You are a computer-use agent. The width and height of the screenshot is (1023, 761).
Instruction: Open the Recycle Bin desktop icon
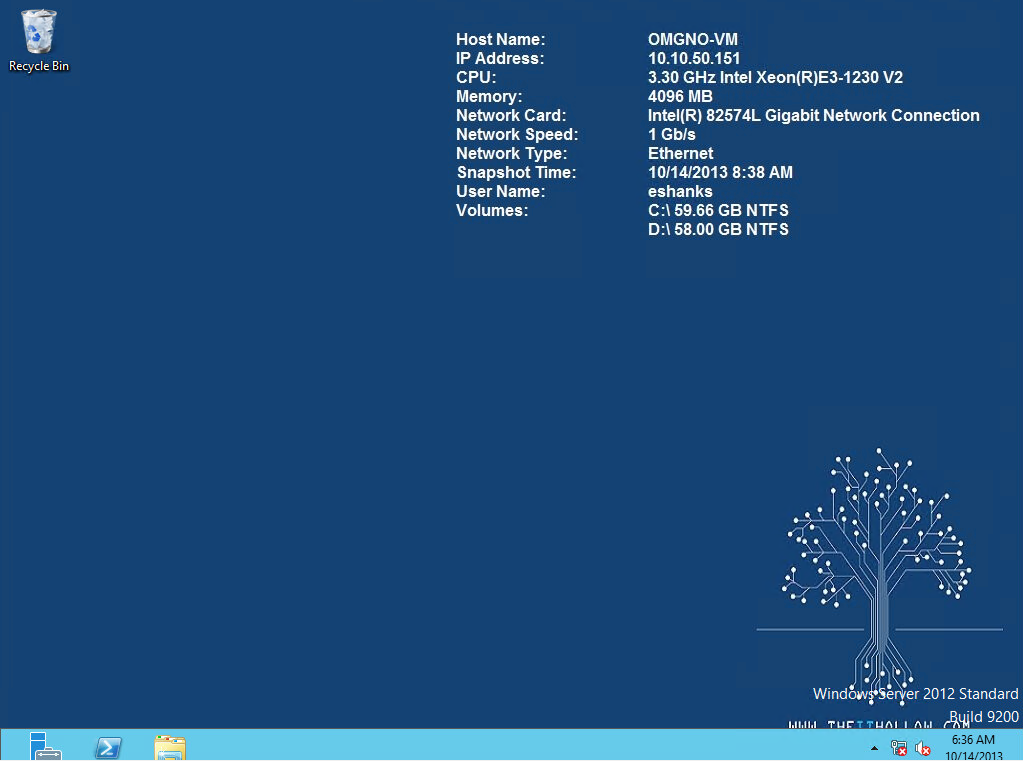point(37,32)
